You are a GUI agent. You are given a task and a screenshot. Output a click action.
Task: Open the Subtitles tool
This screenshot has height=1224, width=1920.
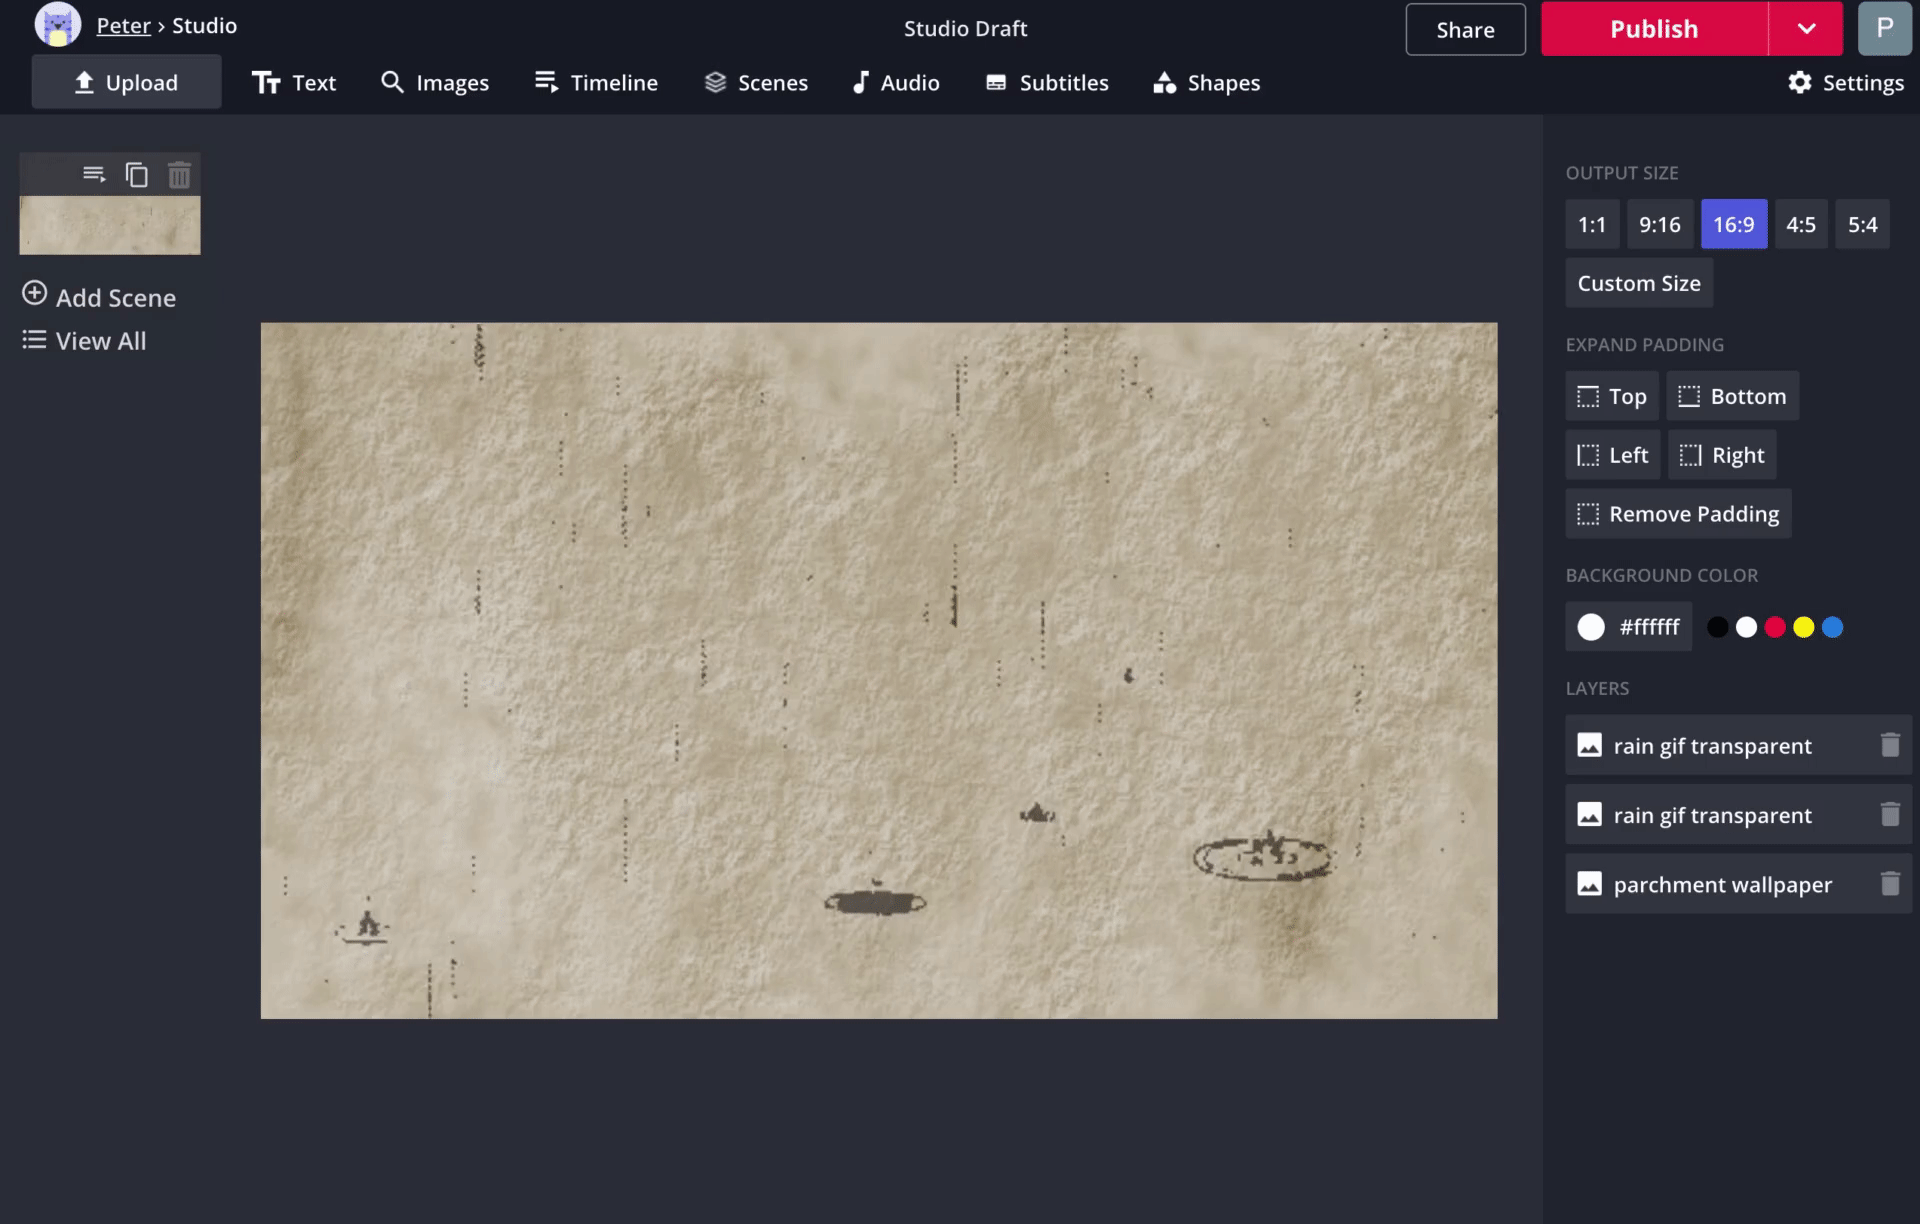coord(1047,83)
